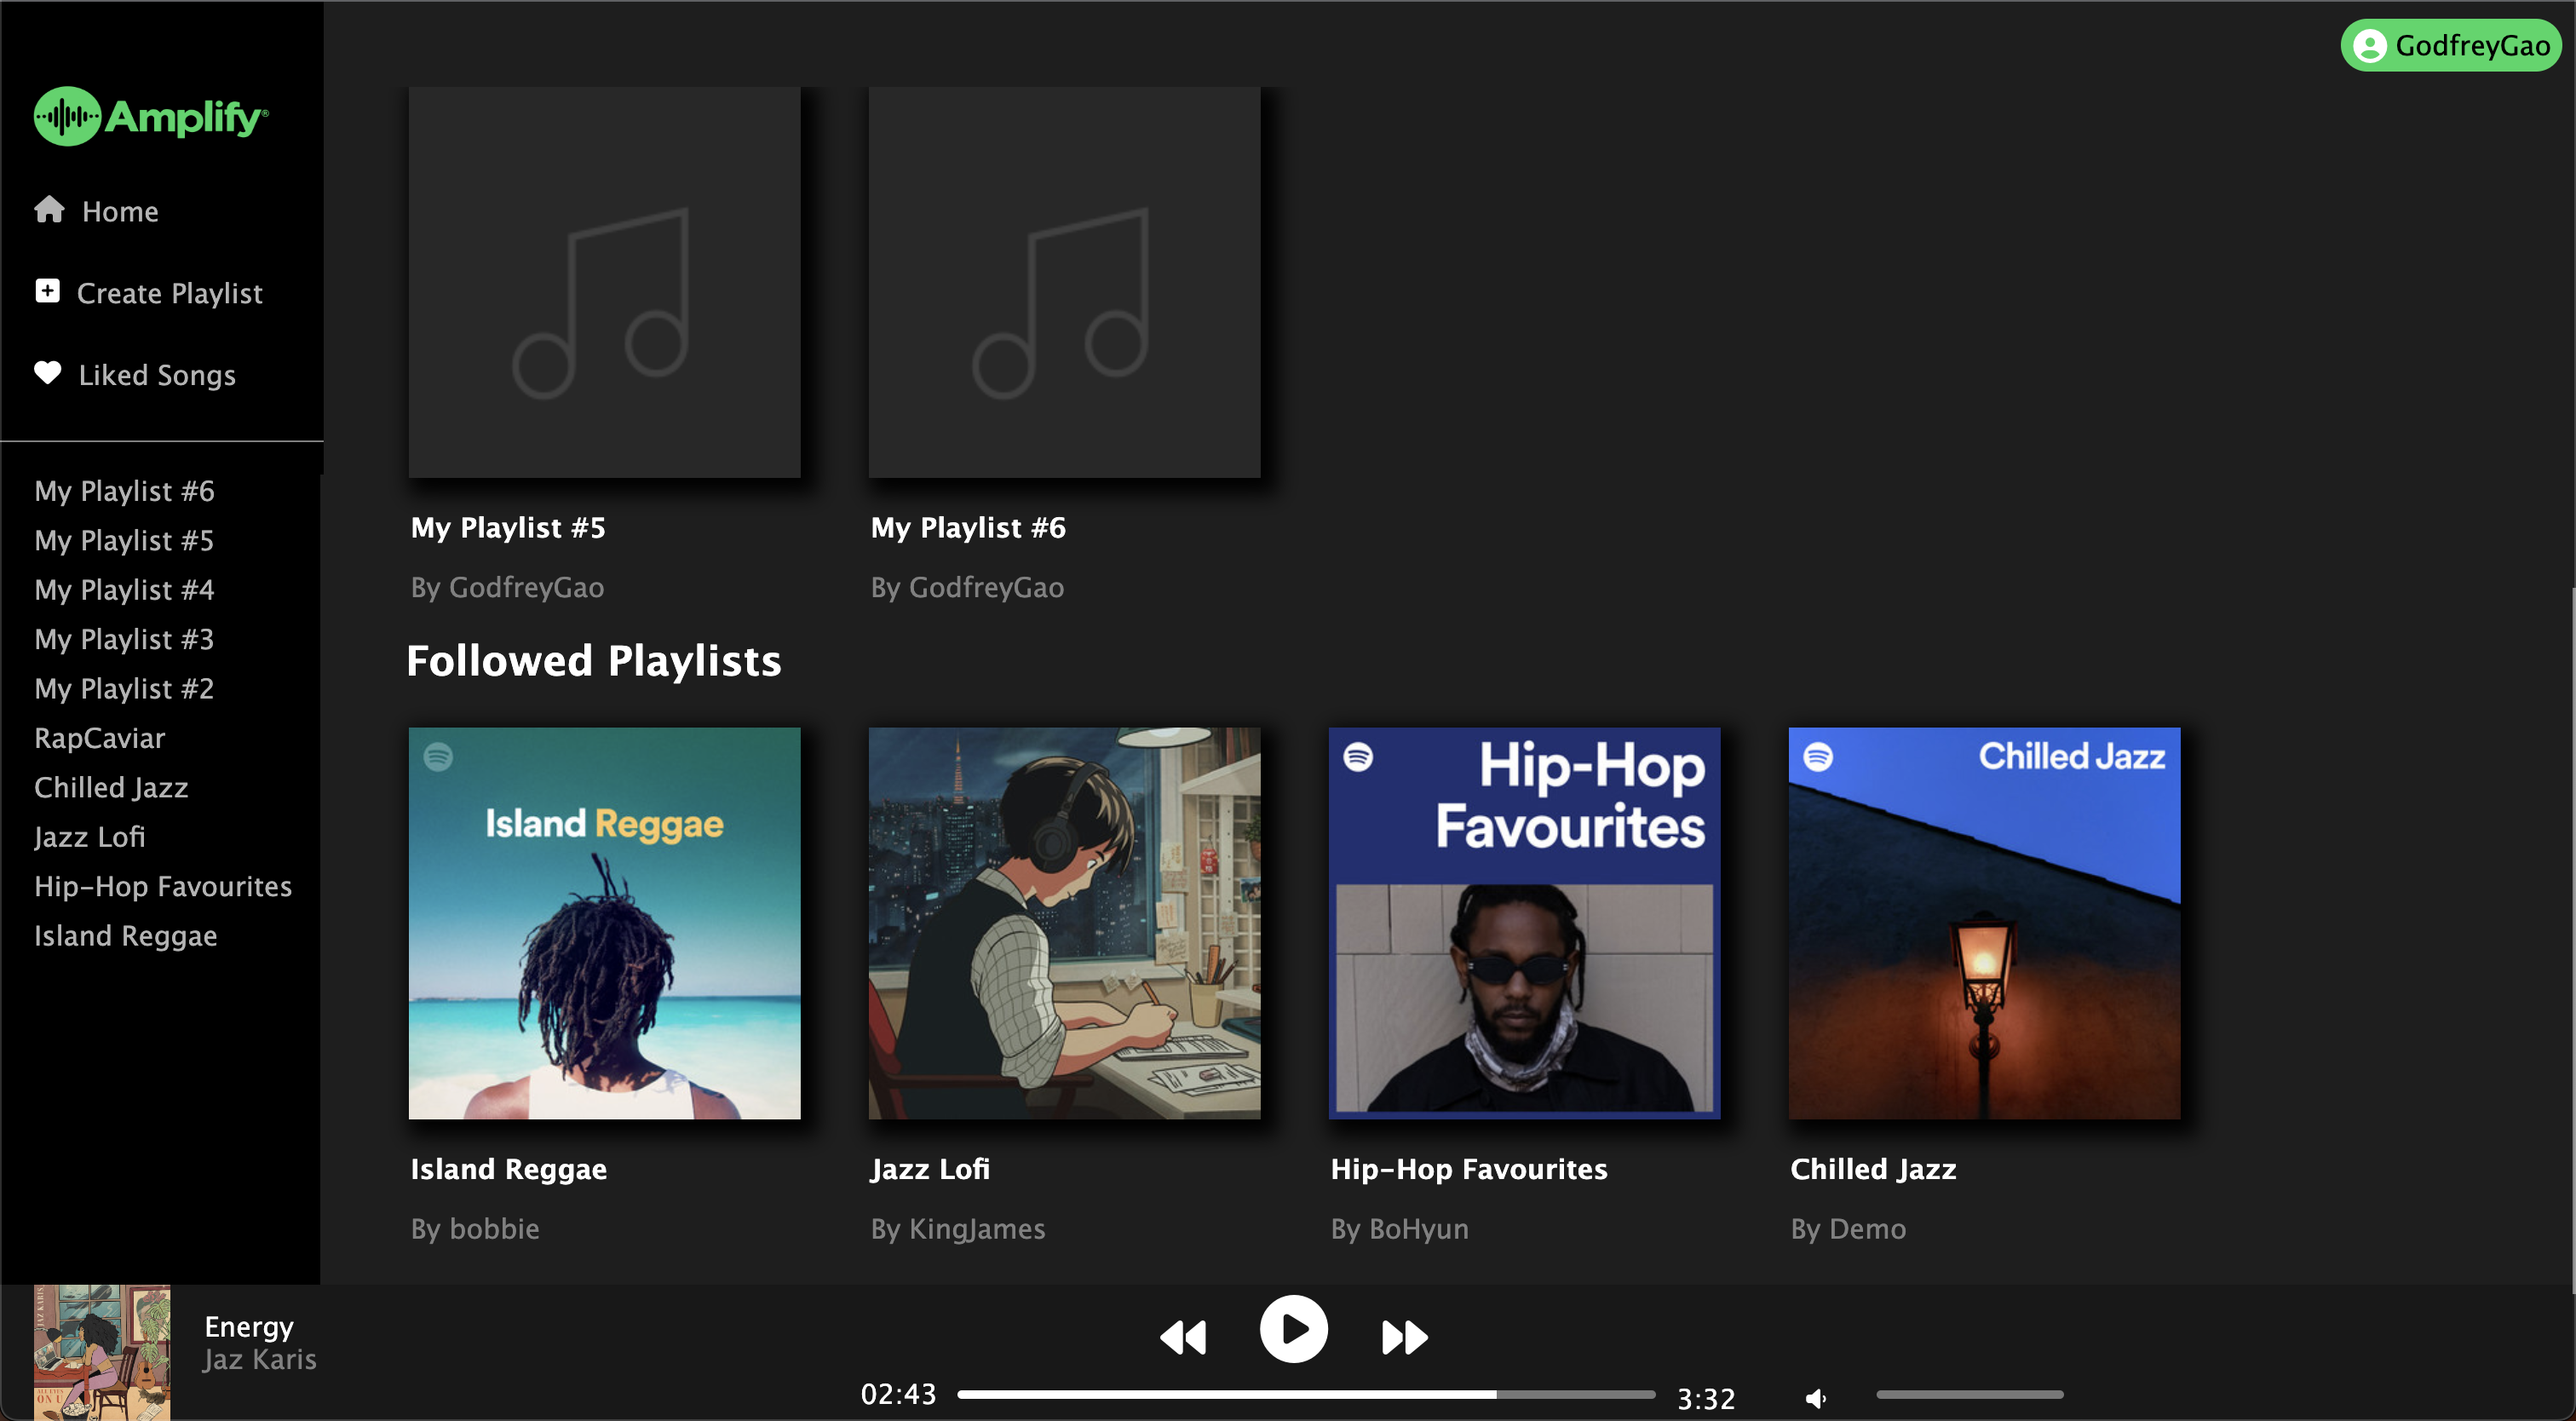Image resolution: width=2576 pixels, height=1421 pixels.
Task: Open the Island Reggae playlist cover
Action: [x=604, y=922]
